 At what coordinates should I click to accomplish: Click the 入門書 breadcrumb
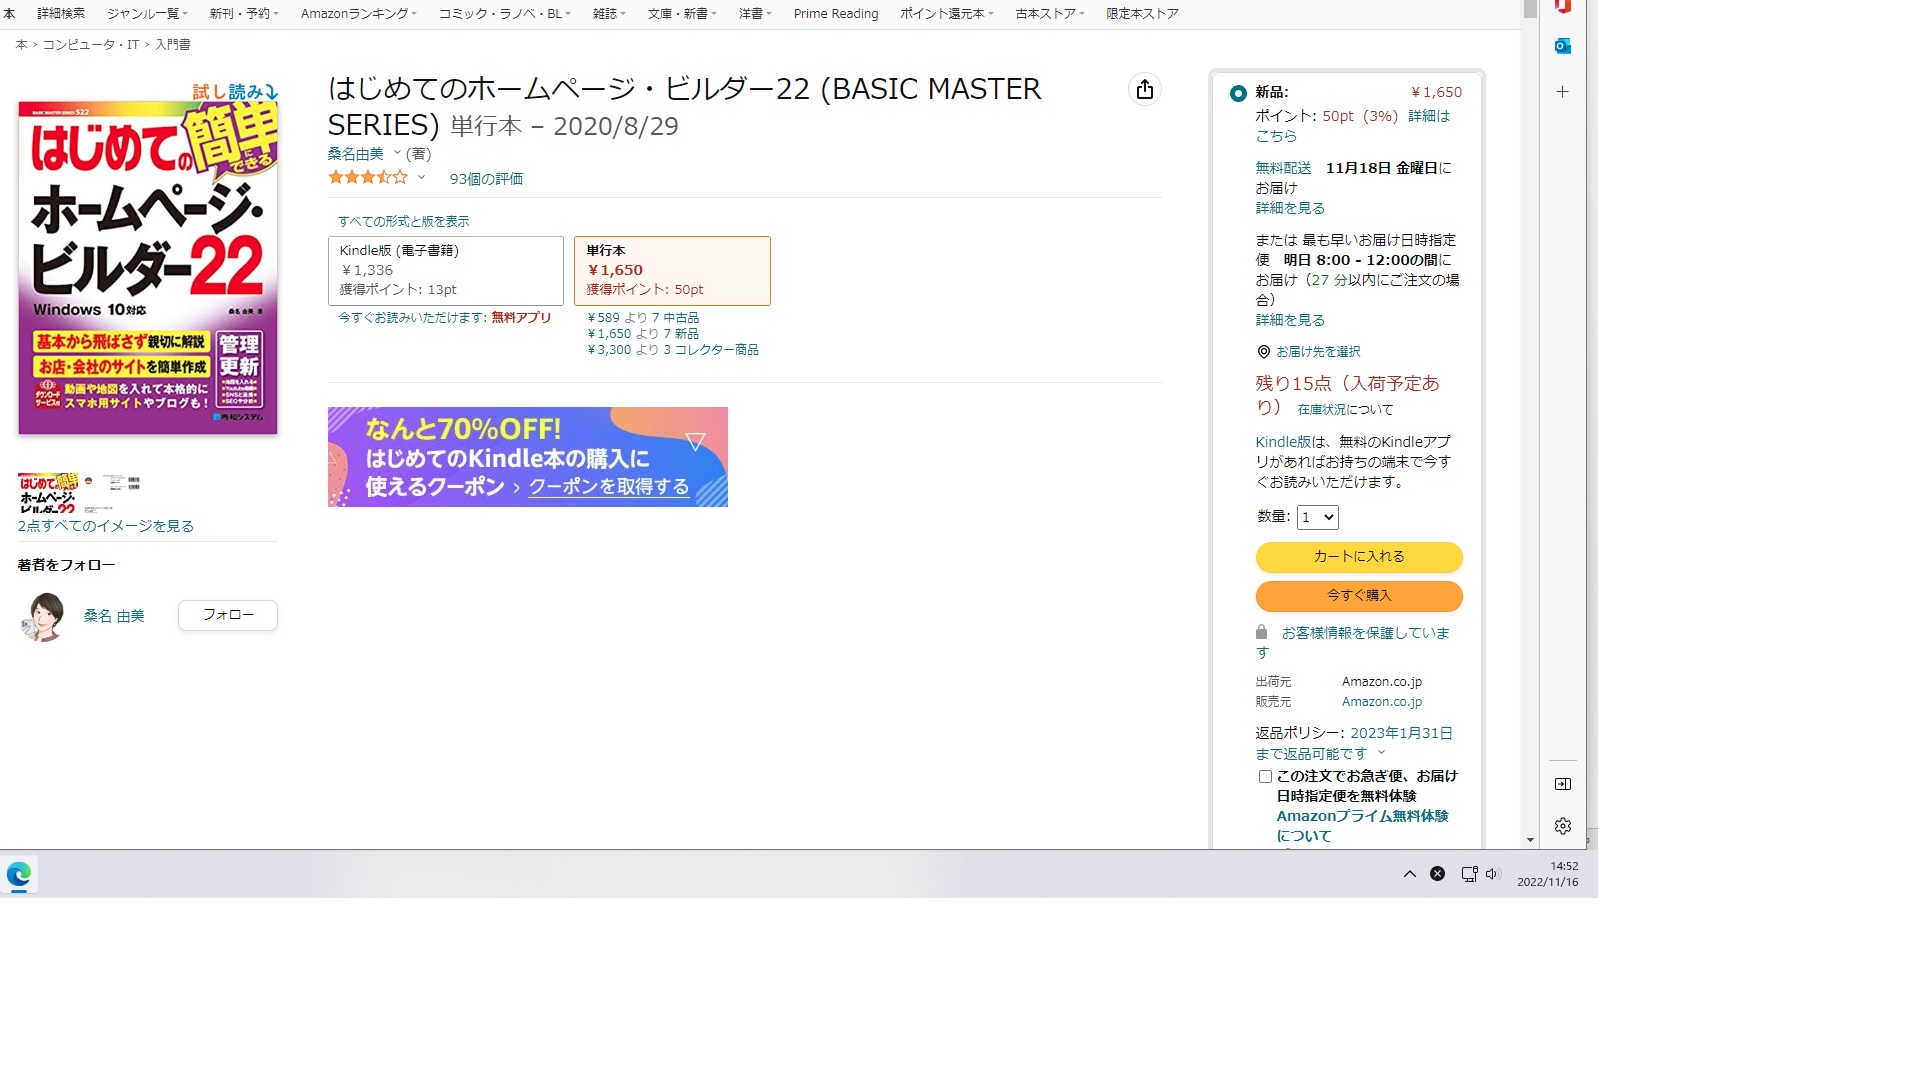173,45
